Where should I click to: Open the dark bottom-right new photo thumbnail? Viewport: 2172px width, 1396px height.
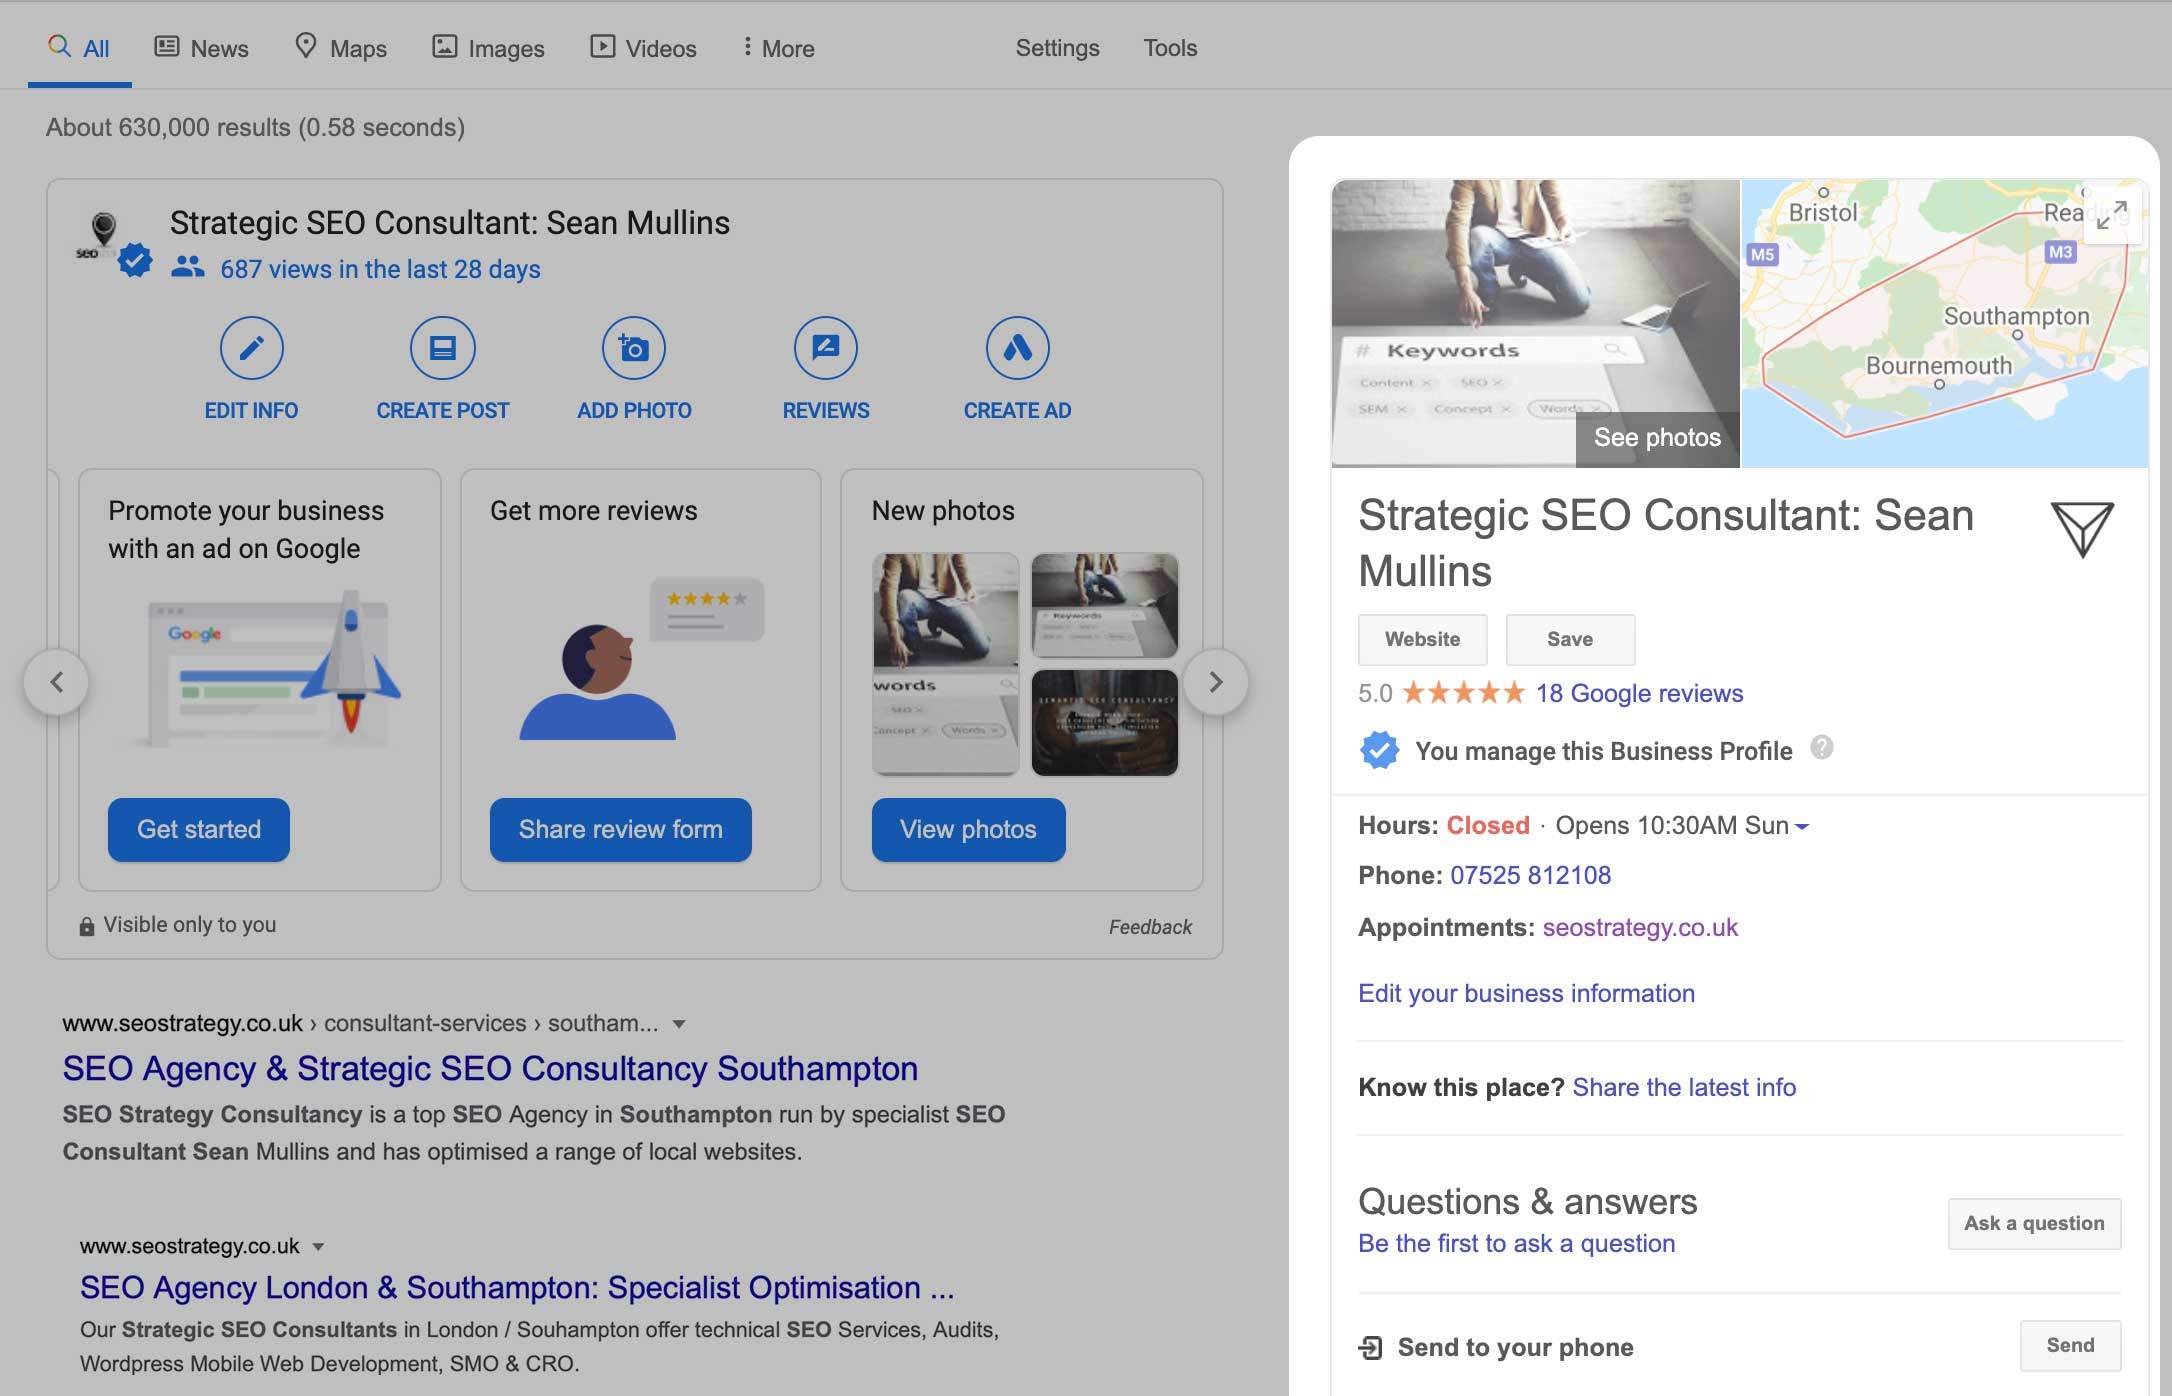coord(1104,723)
